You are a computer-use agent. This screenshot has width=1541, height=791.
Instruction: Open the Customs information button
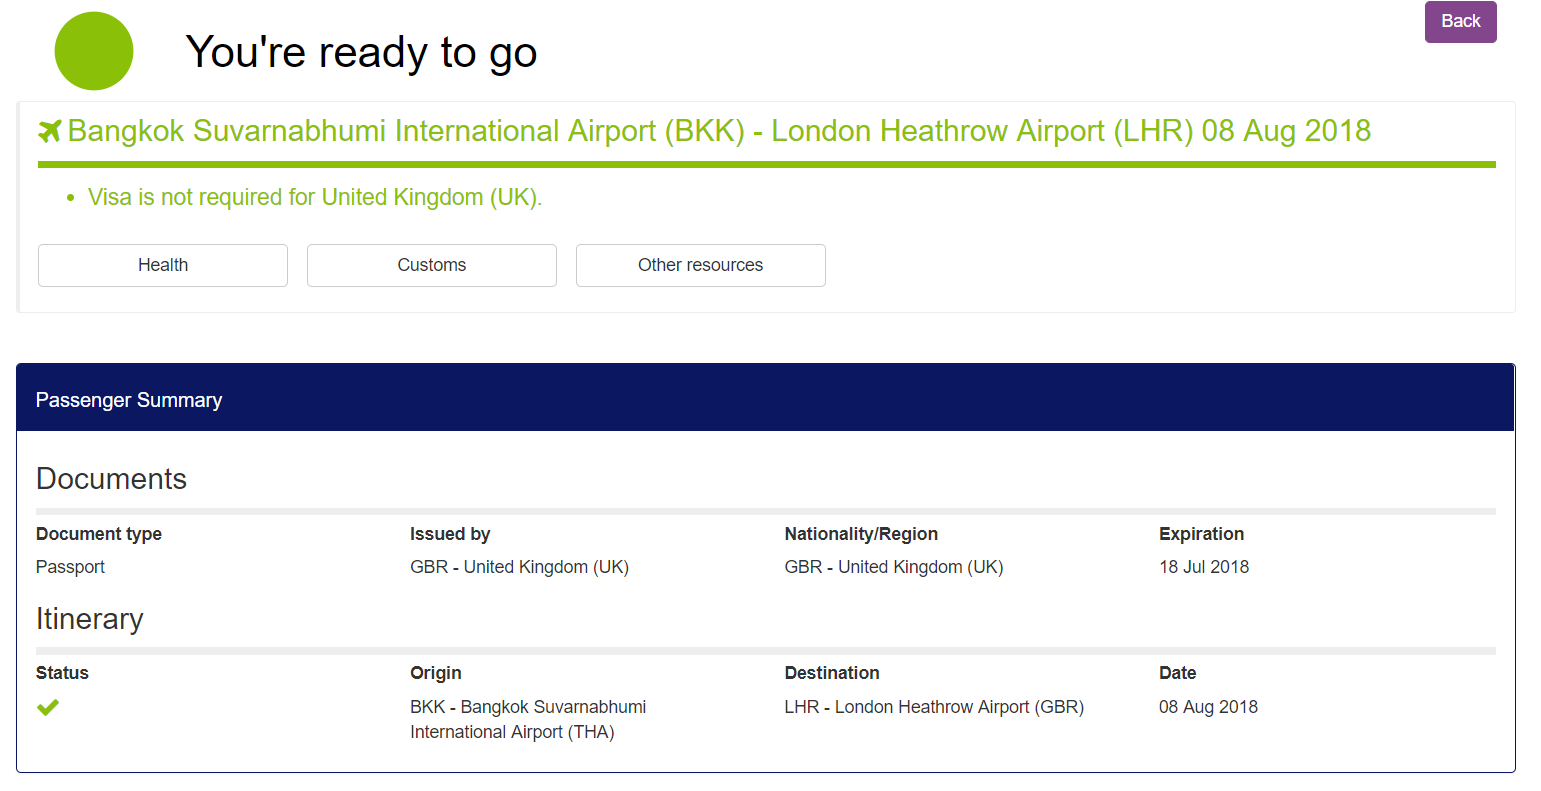click(x=431, y=265)
